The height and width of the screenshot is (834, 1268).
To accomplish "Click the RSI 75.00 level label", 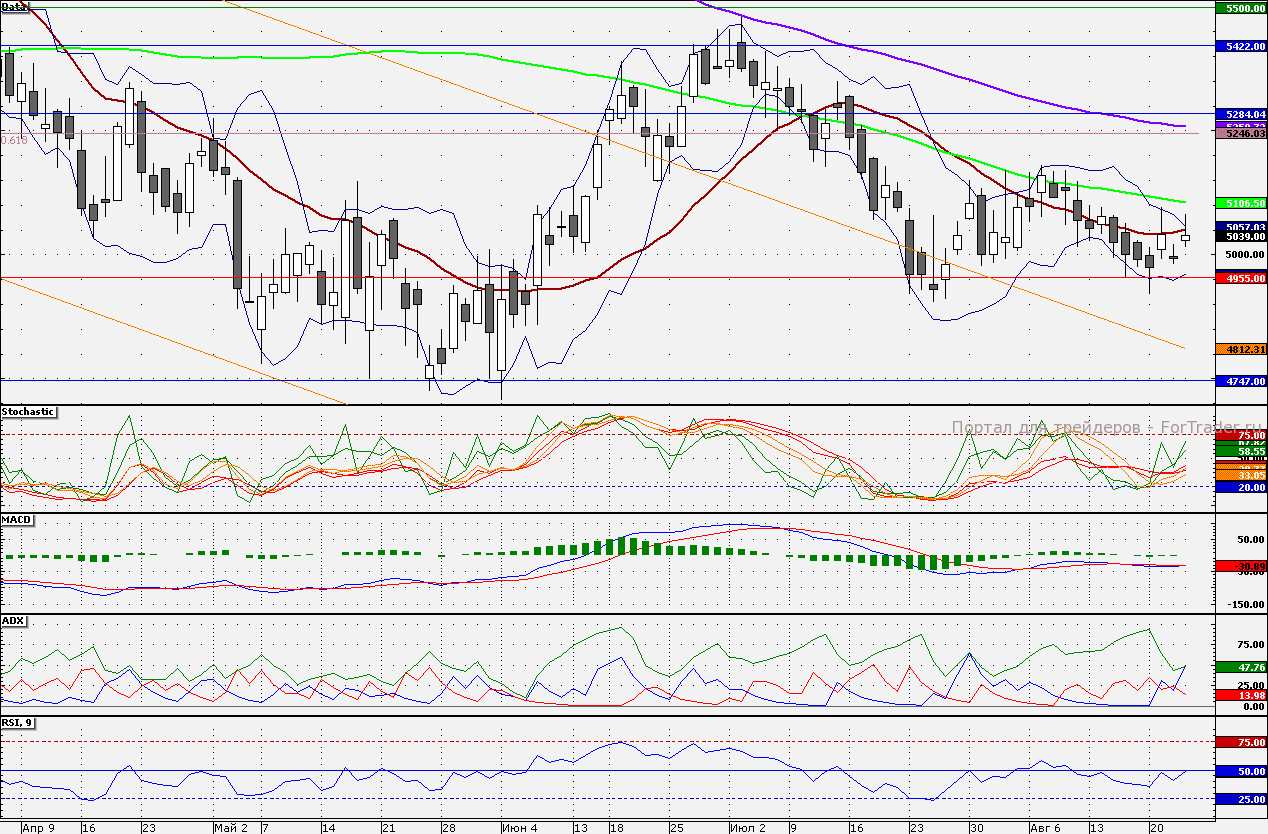I will point(1240,743).
